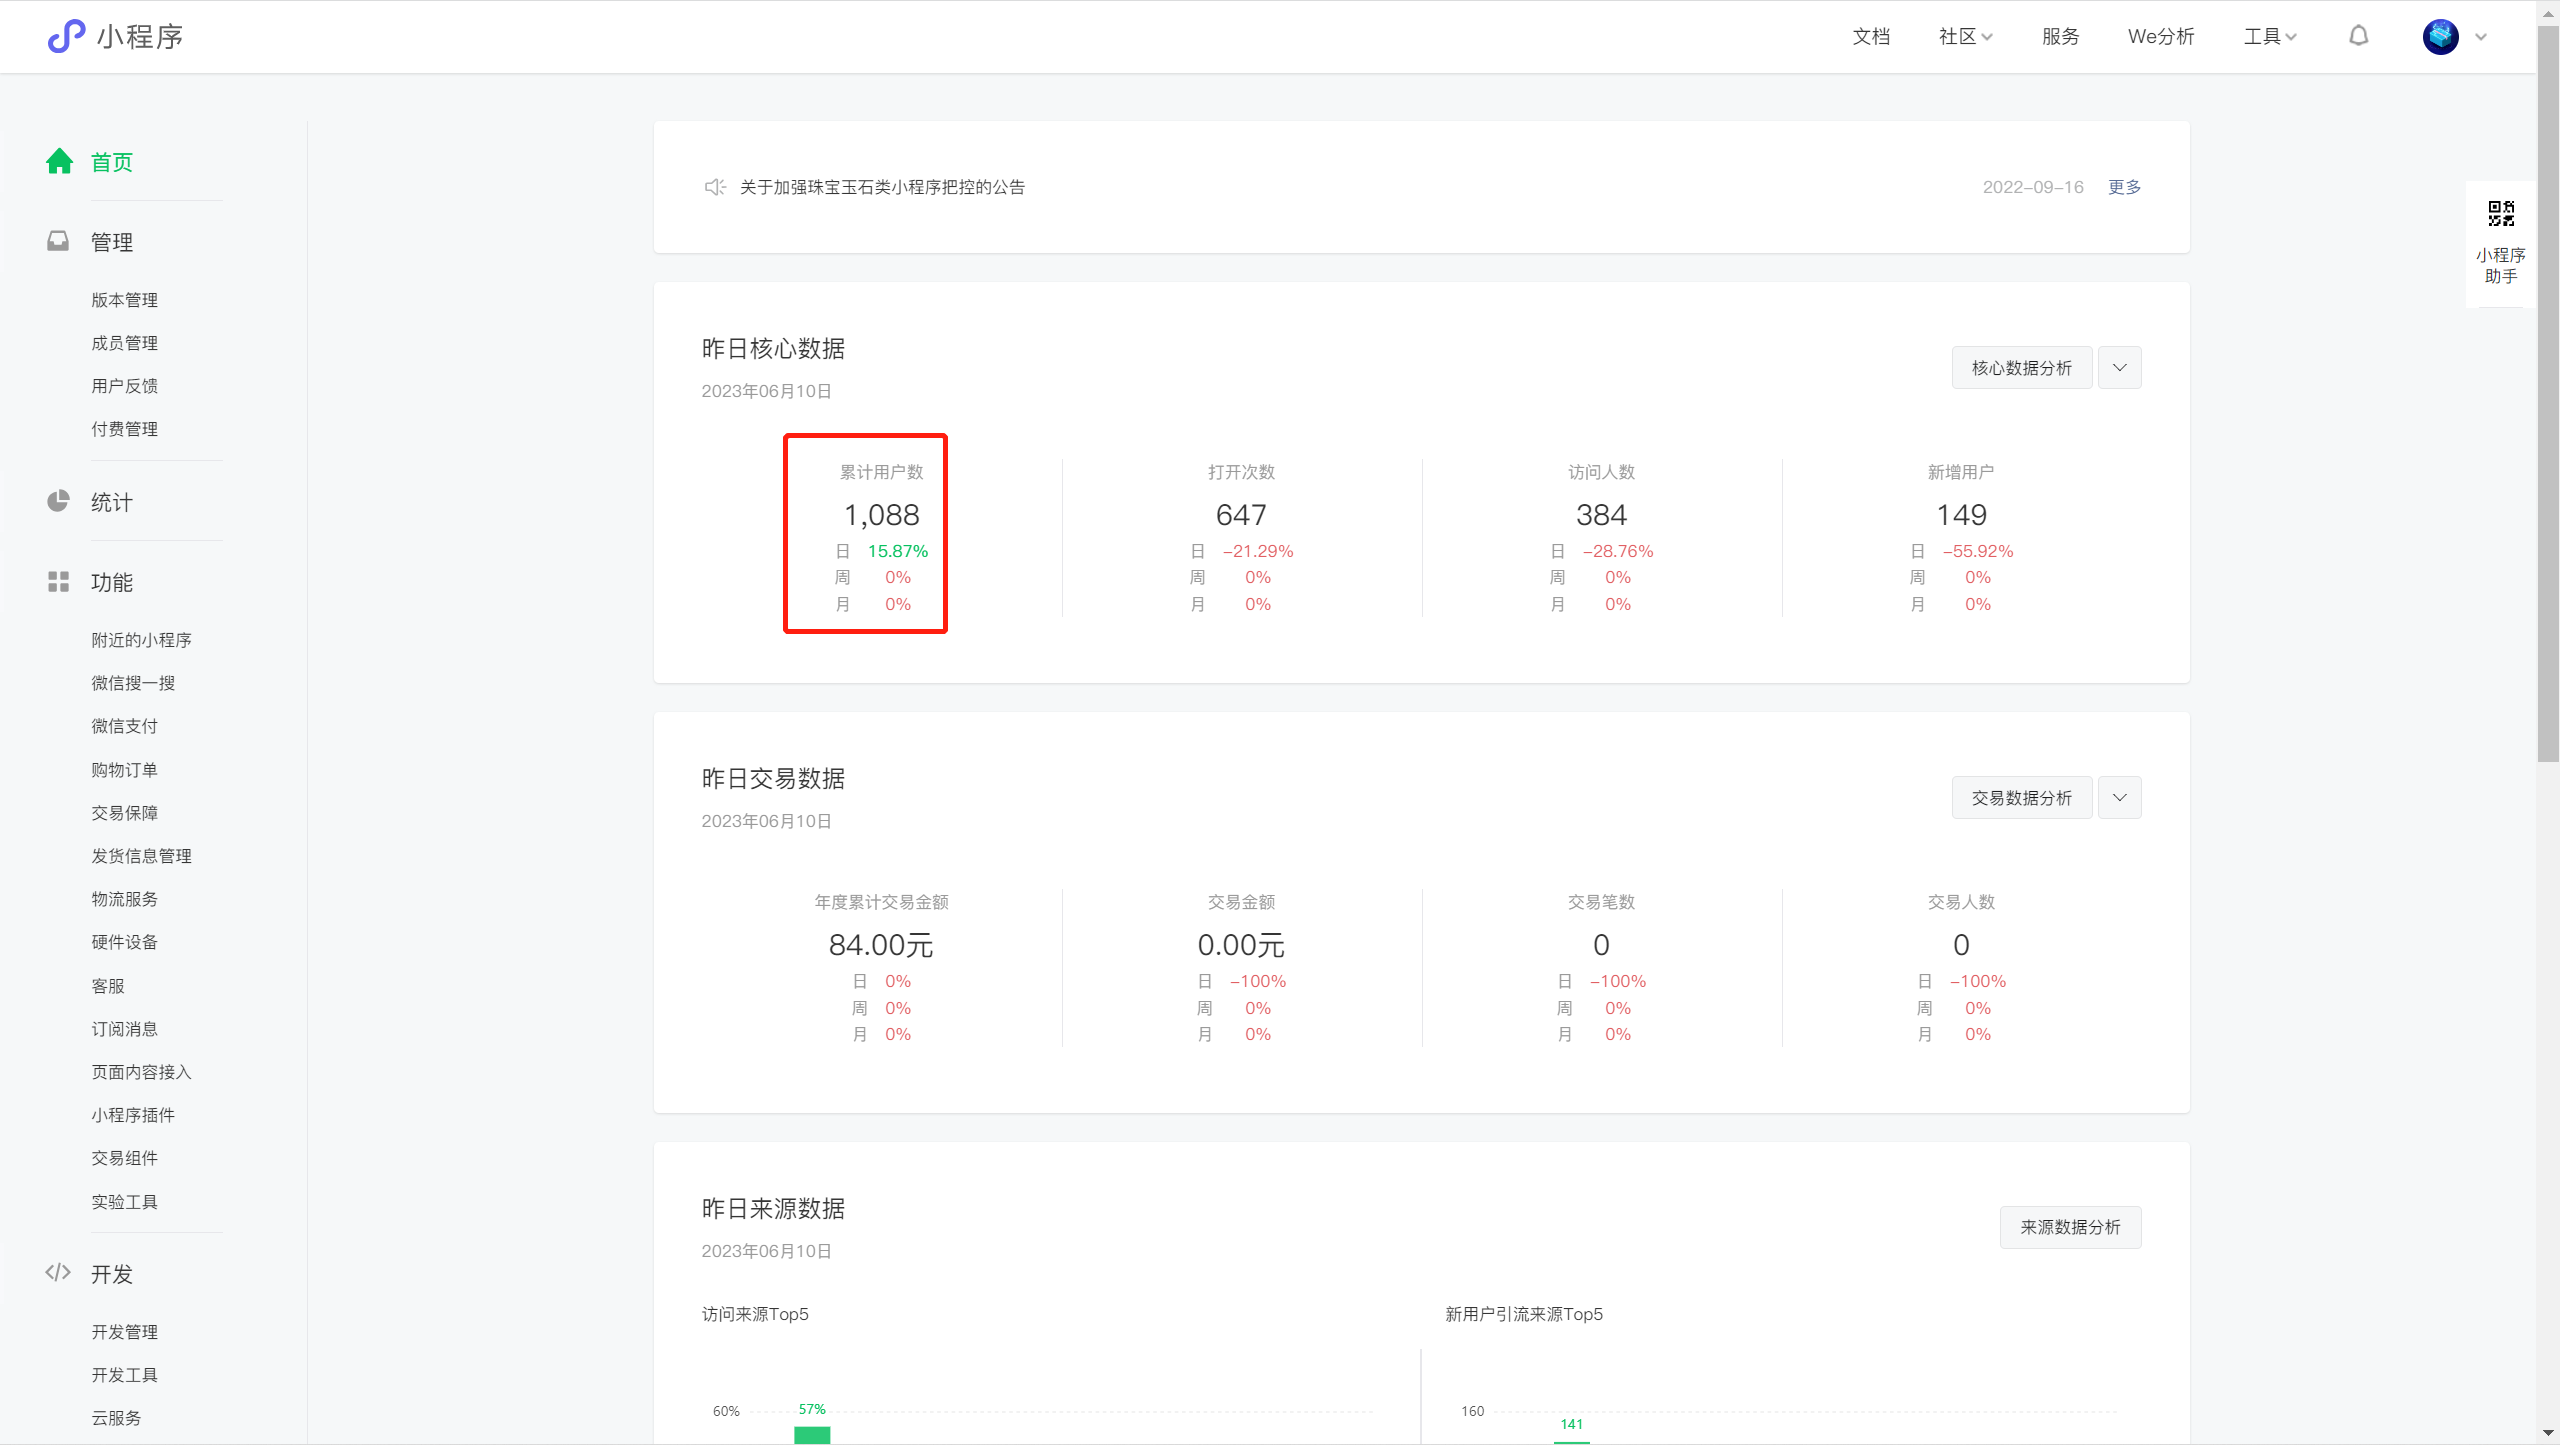Open the 文档 menu item
The height and width of the screenshot is (1445, 2560).
[1870, 37]
